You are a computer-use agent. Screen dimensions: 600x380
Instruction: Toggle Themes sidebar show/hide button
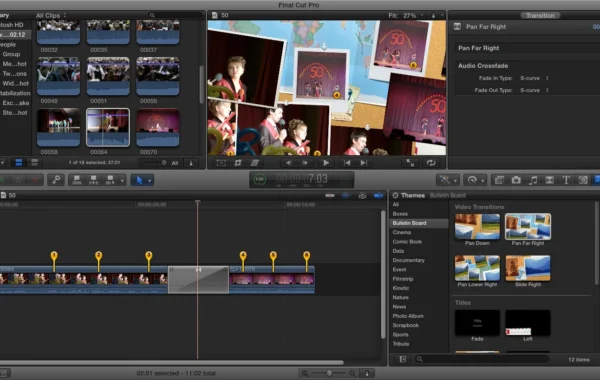(402, 359)
